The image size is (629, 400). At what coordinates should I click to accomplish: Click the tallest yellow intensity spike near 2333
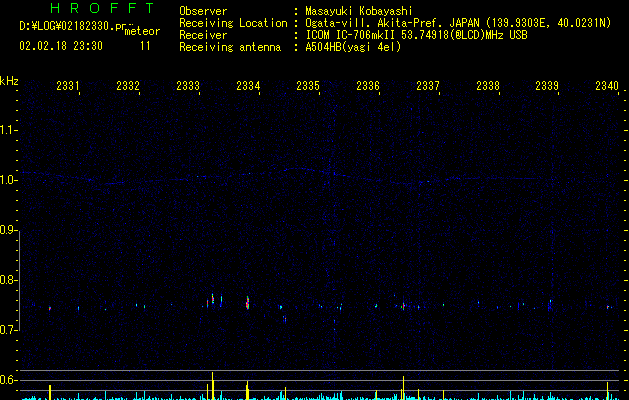(213, 386)
